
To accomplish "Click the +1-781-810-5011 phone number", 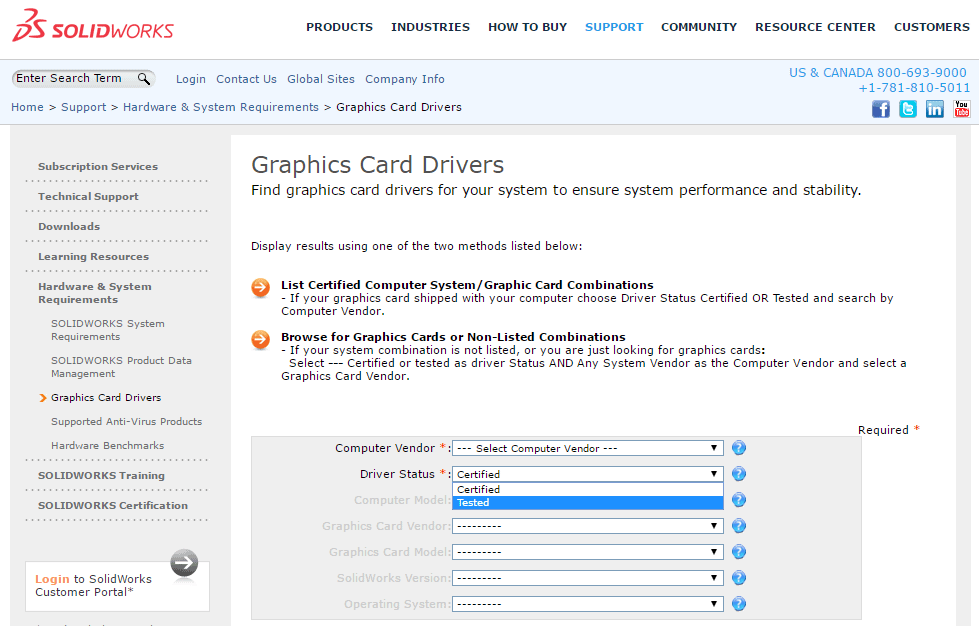I will tap(914, 88).
